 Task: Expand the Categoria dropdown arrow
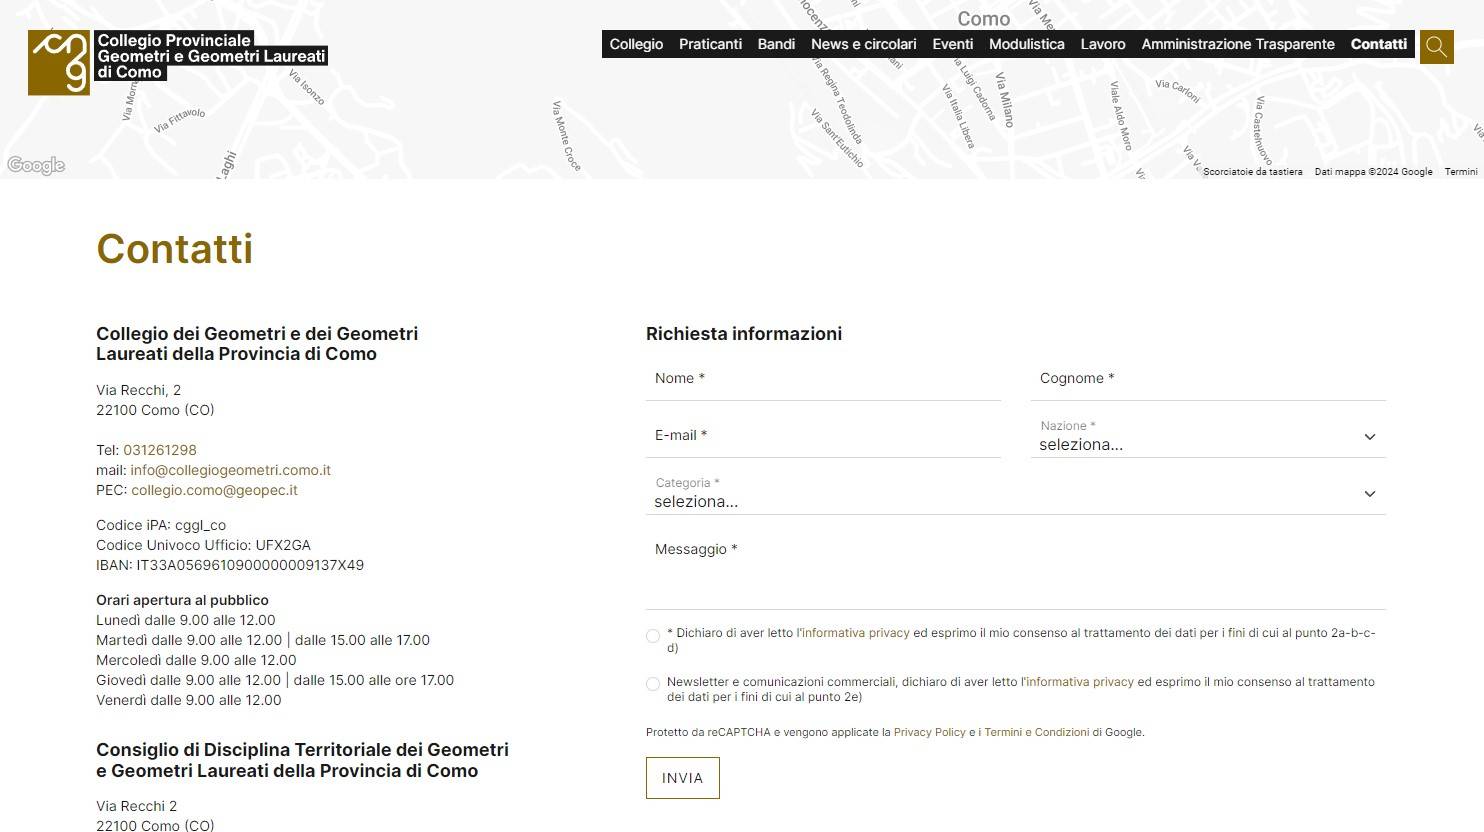1370,494
